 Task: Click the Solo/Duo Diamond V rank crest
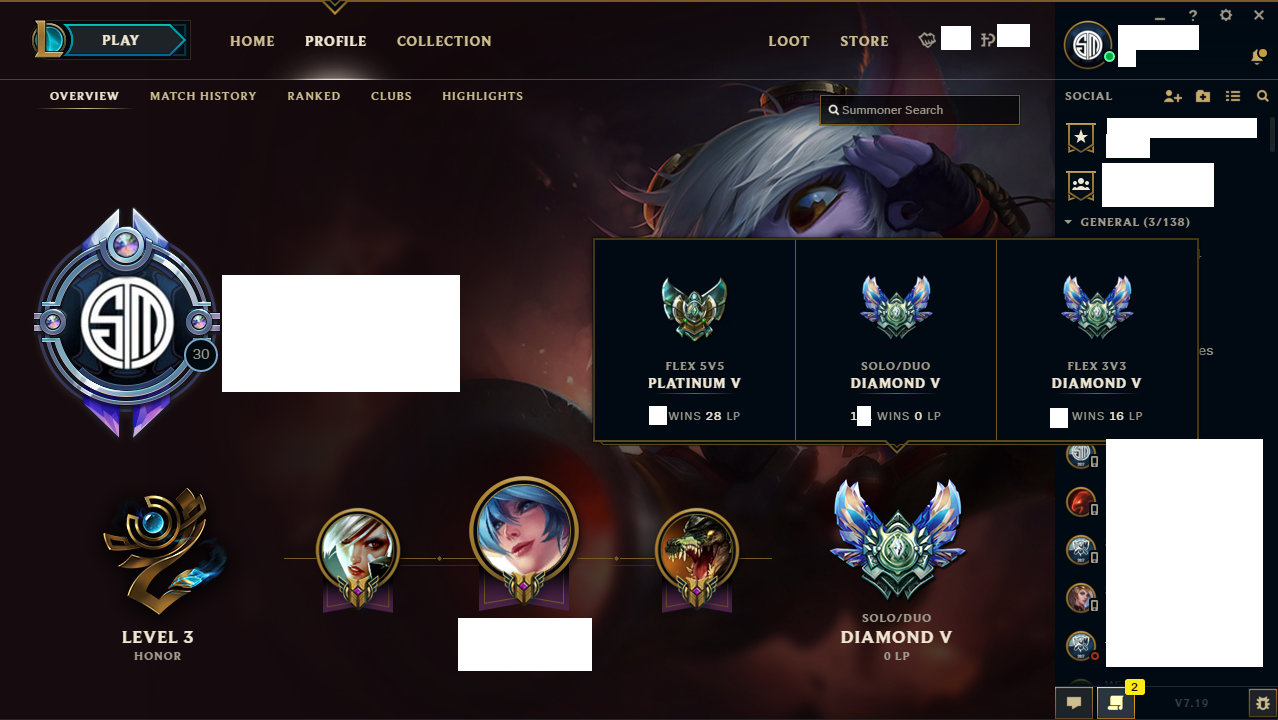897,538
